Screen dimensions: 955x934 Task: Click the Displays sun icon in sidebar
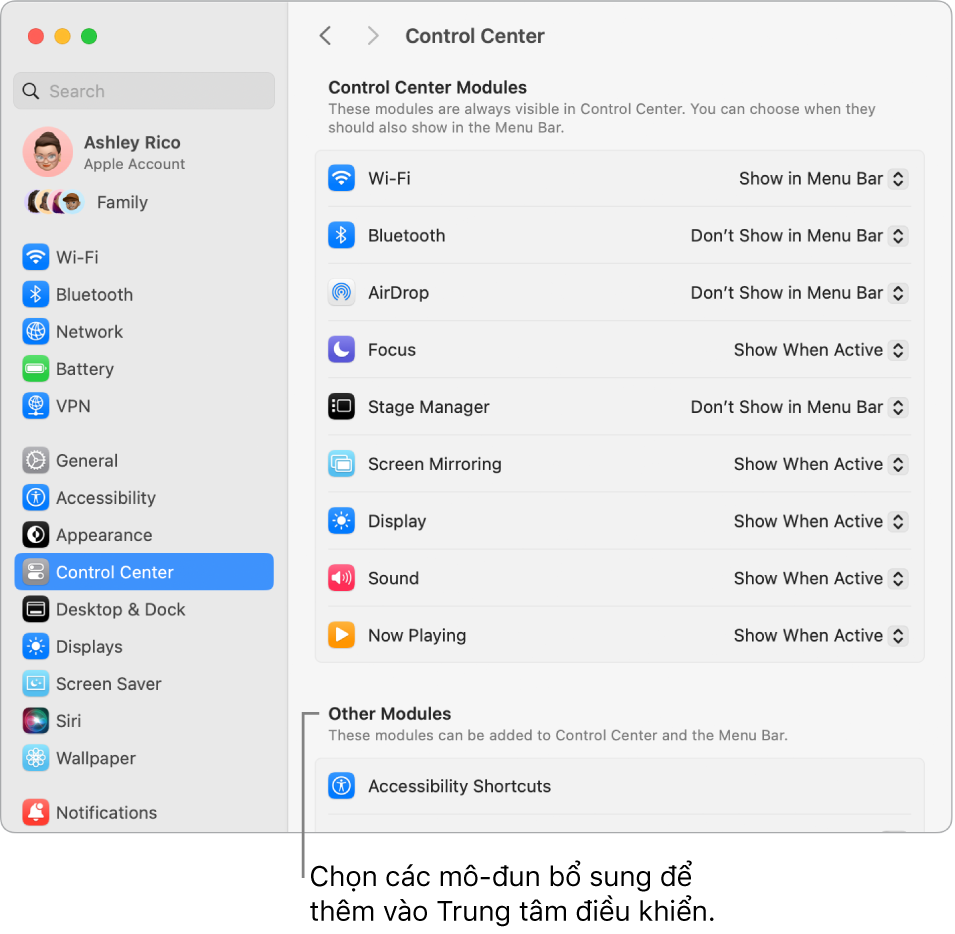tap(35, 646)
